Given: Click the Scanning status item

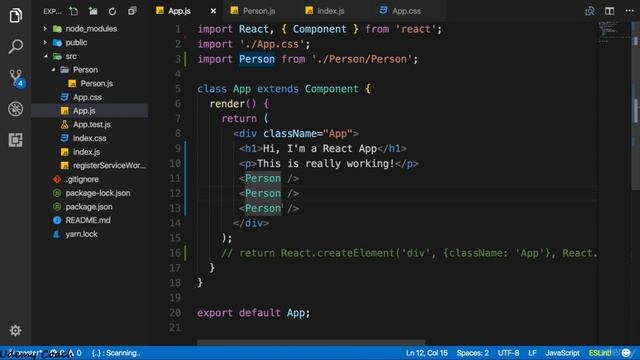Looking at the screenshot, I should pyautogui.click(x=116, y=353).
